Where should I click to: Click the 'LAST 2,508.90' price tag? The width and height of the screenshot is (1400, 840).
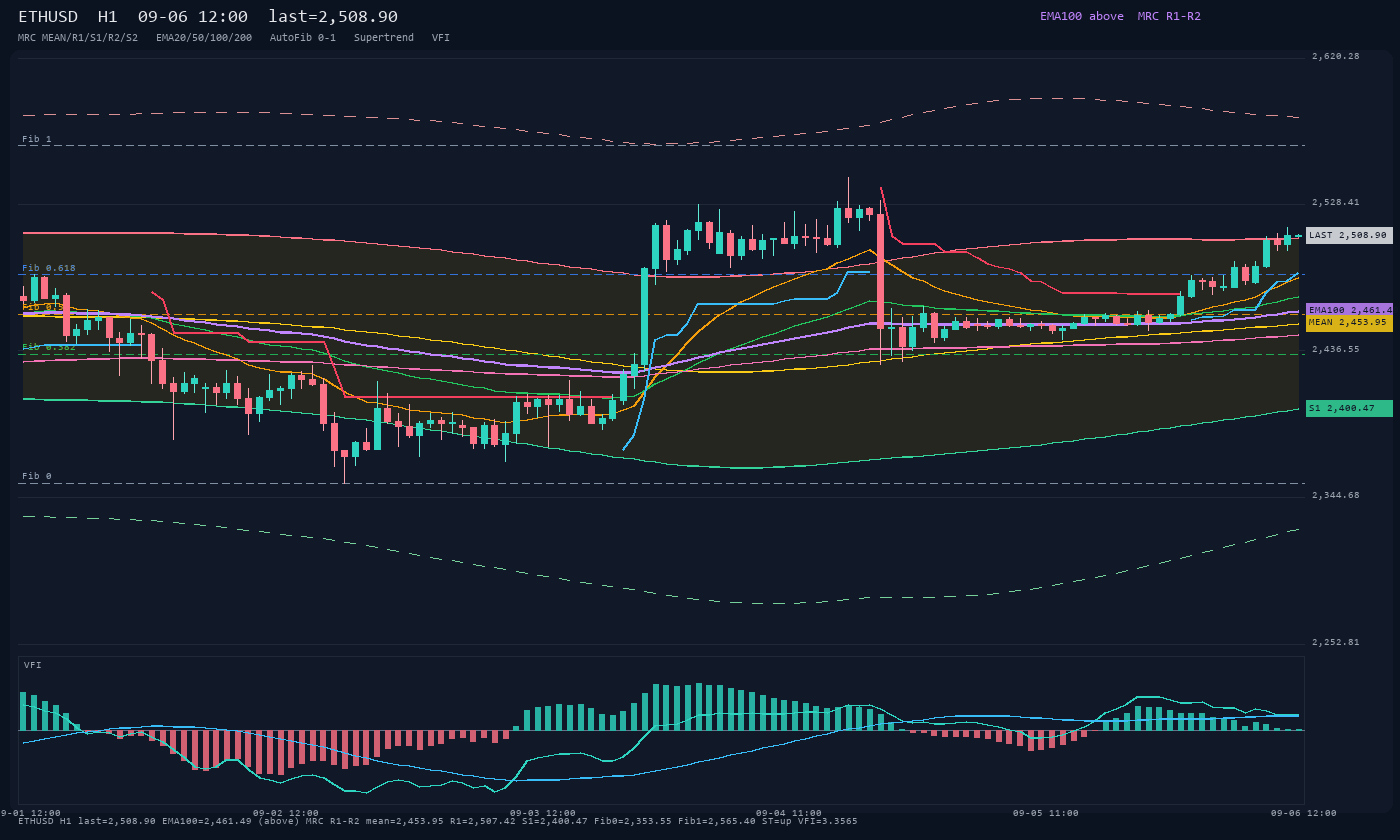1349,236
